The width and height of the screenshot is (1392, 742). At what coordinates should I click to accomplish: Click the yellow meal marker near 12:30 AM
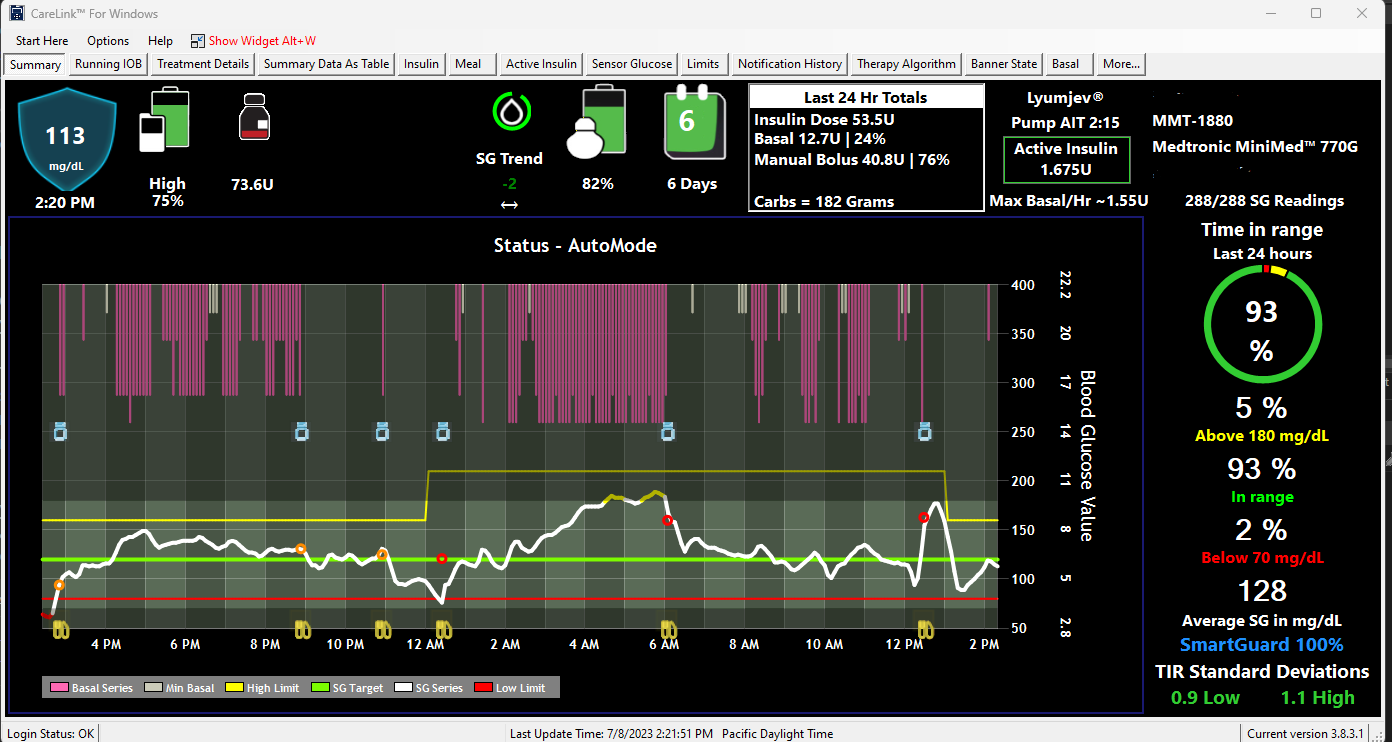click(x=442, y=629)
